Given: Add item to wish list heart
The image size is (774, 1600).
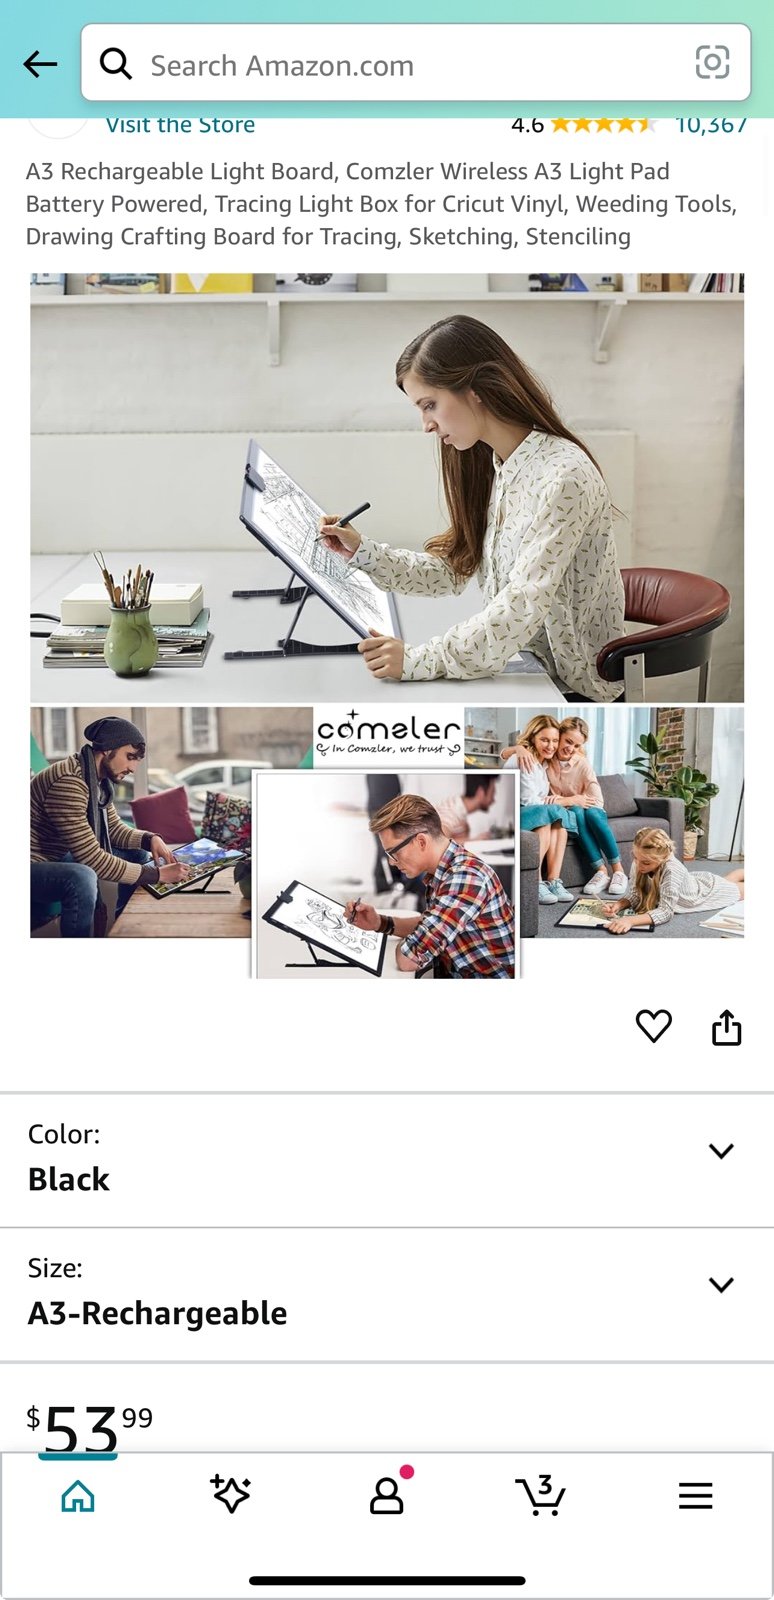Looking at the screenshot, I should (x=654, y=1026).
